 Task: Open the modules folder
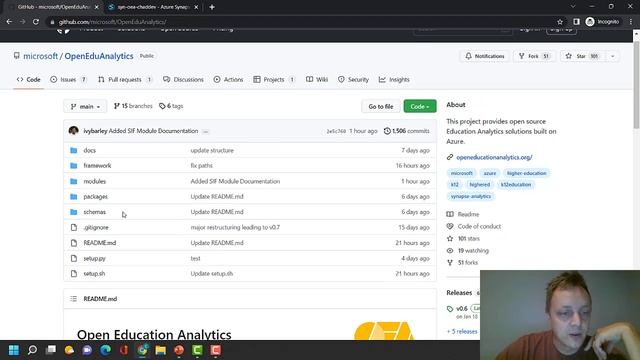click(94, 181)
